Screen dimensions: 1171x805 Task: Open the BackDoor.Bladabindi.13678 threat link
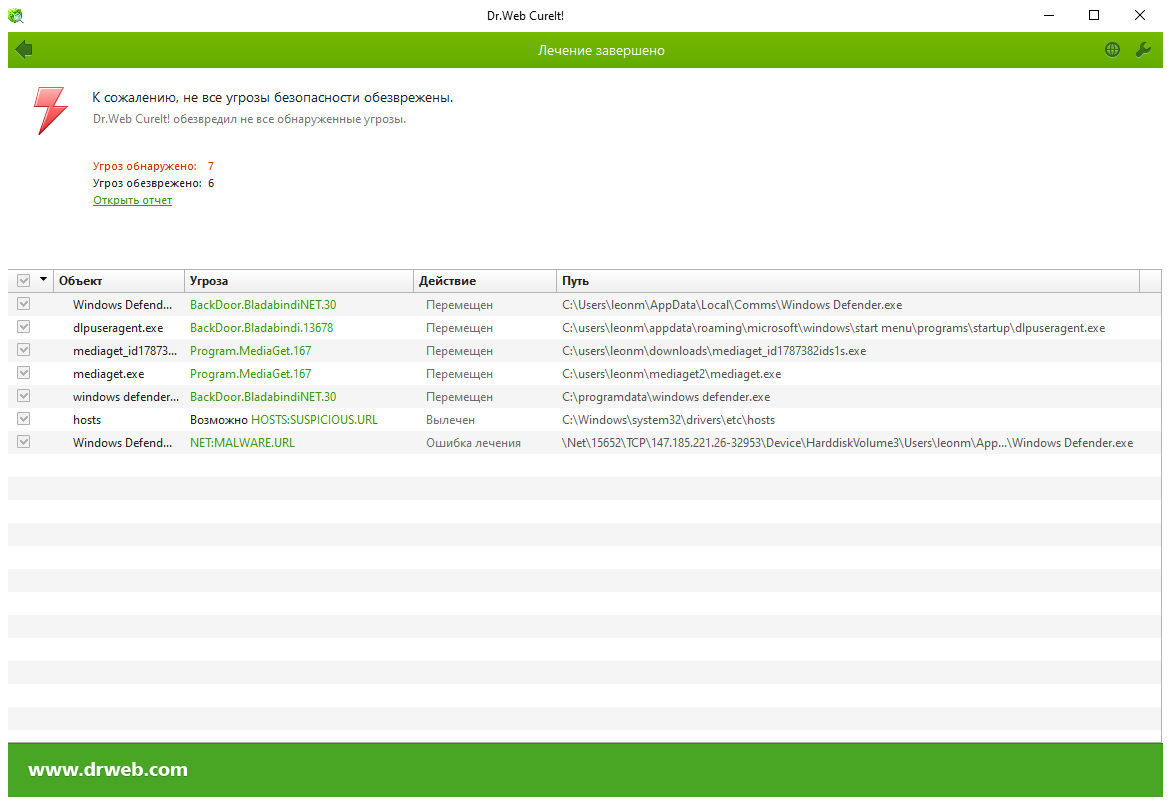(x=261, y=328)
